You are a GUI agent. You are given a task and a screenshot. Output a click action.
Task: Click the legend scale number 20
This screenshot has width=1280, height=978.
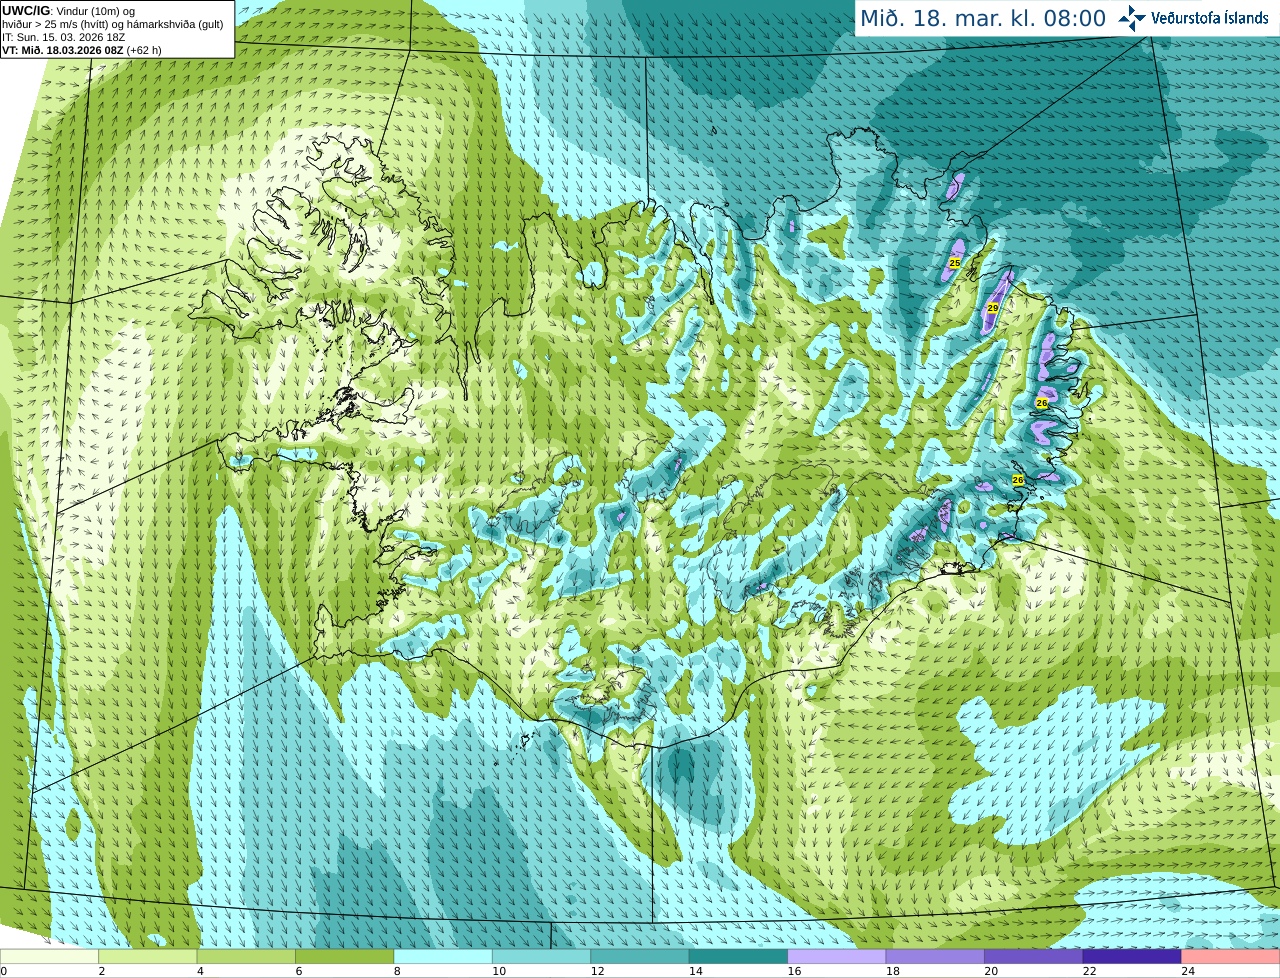pyautogui.click(x=991, y=971)
